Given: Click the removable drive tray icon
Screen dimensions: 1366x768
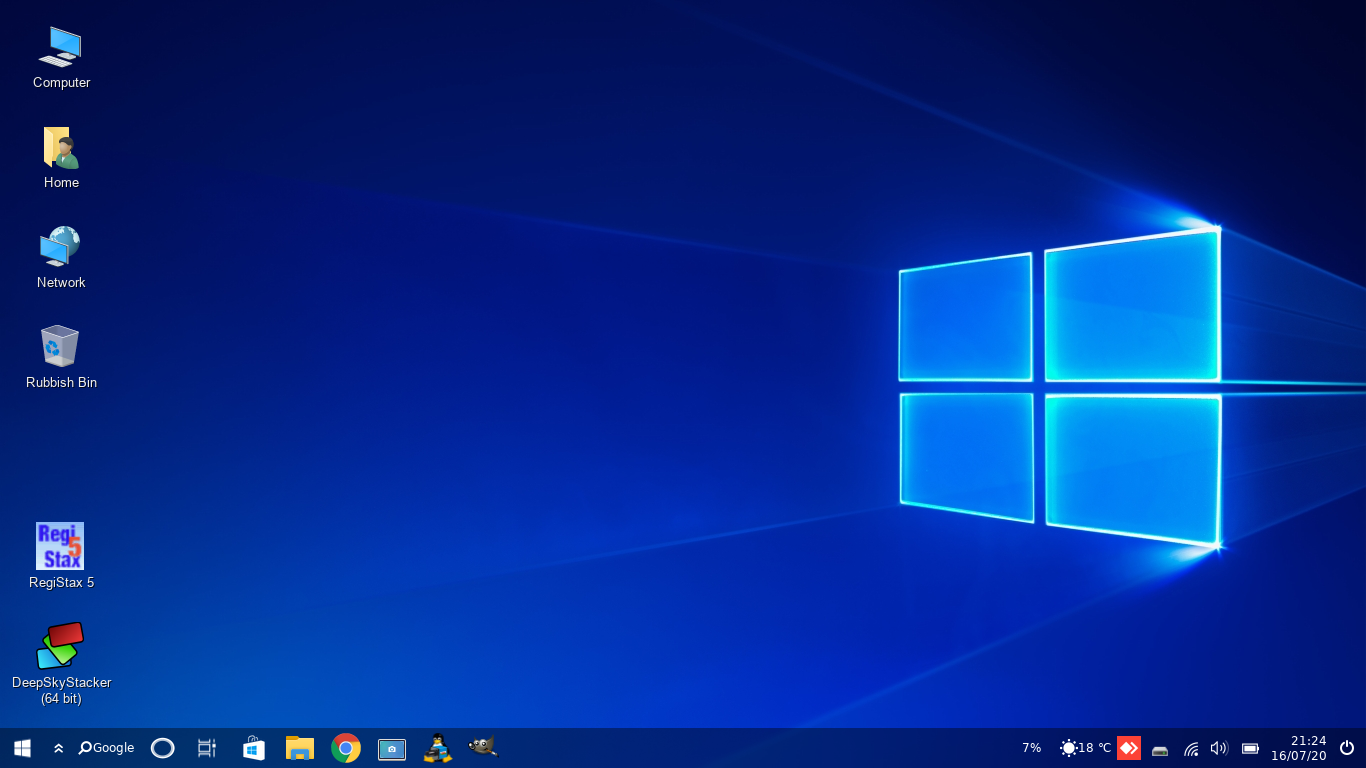Looking at the screenshot, I should coord(1160,749).
